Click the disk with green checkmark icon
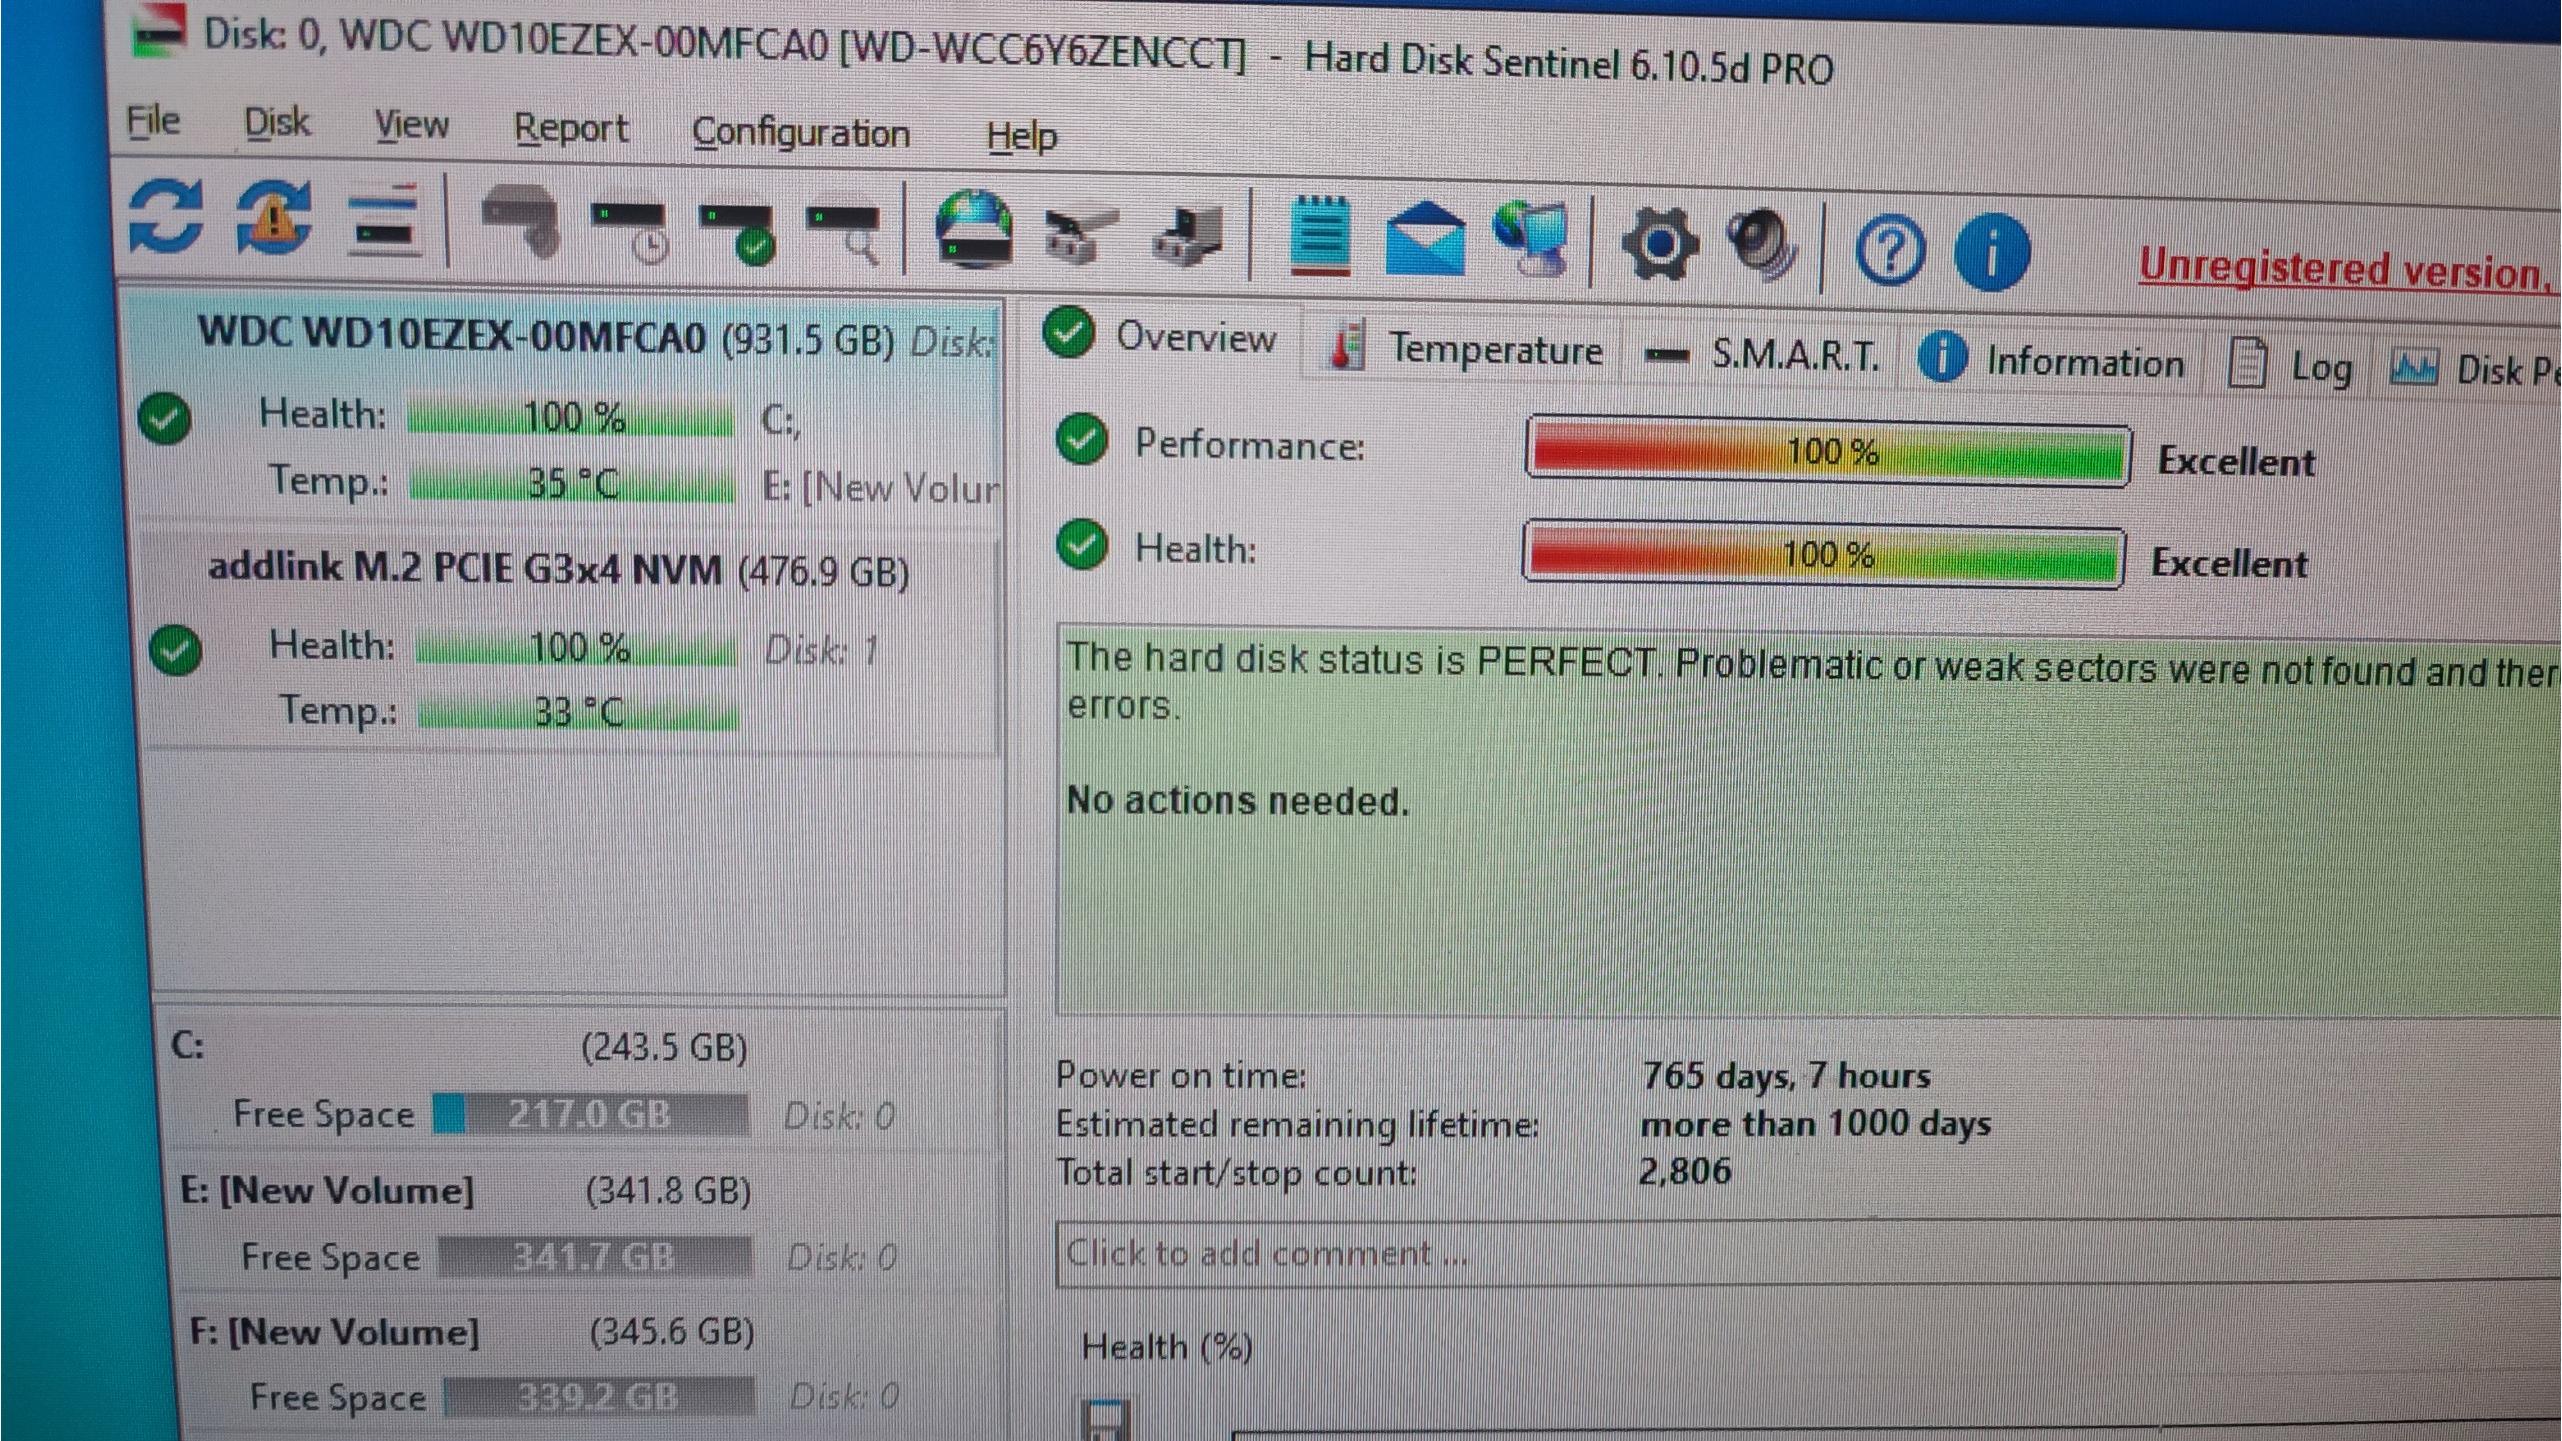The image size is (2562, 1441). click(x=739, y=234)
